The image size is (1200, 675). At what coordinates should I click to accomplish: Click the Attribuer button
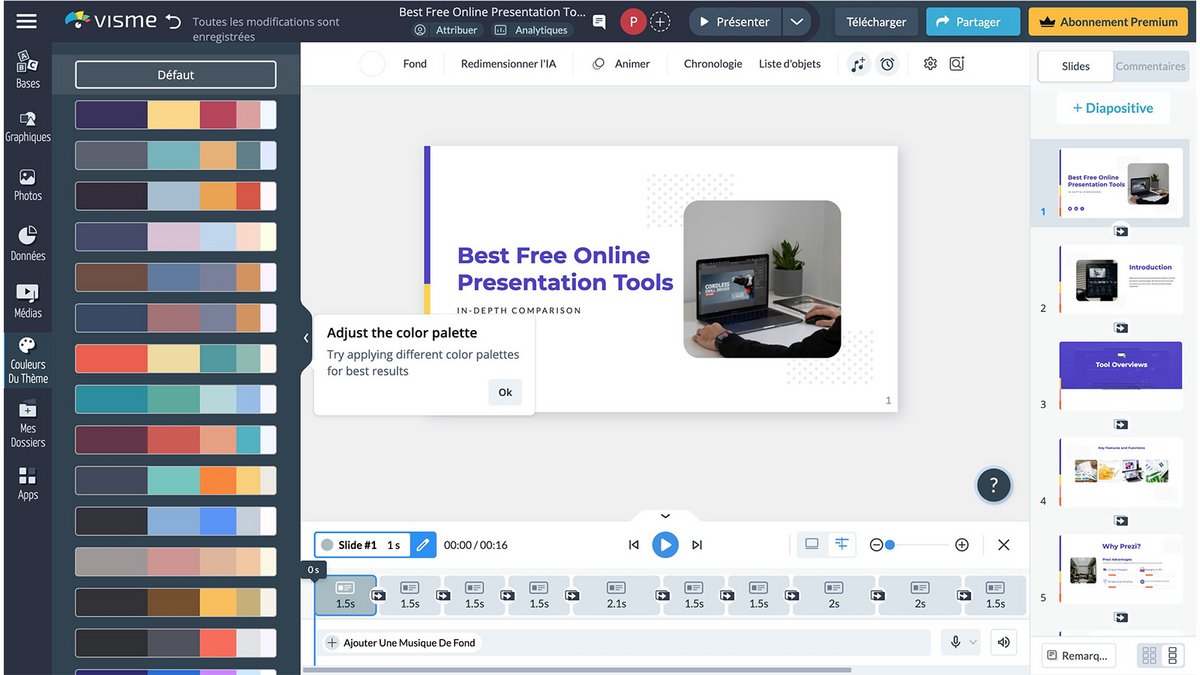(446, 30)
